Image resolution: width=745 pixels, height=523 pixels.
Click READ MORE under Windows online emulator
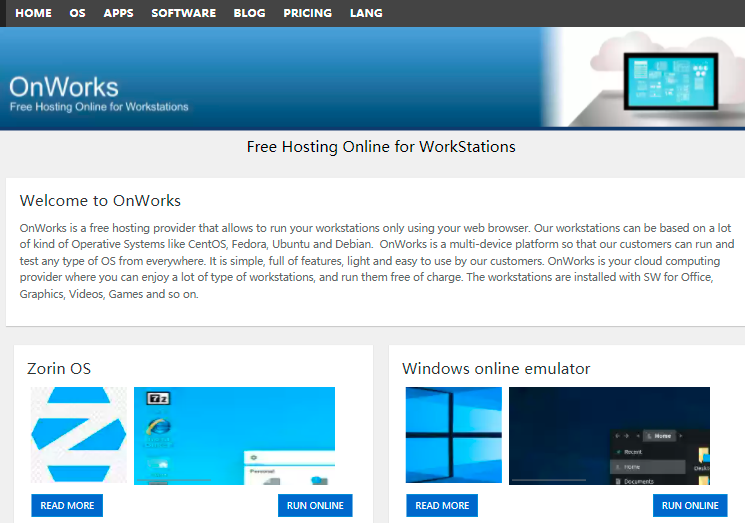pyautogui.click(x=442, y=505)
